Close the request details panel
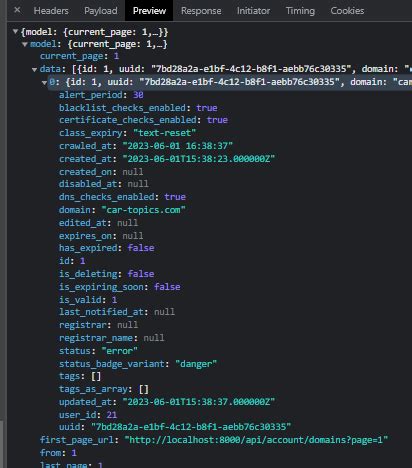This screenshot has height=468, width=412. [x=17, y=10]
